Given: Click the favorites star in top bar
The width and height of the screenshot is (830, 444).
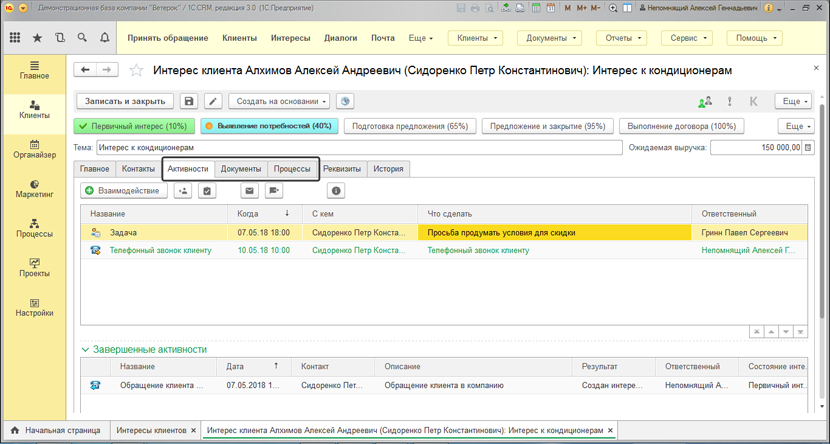Looking at the screenshot, I should tap(38, 39).
